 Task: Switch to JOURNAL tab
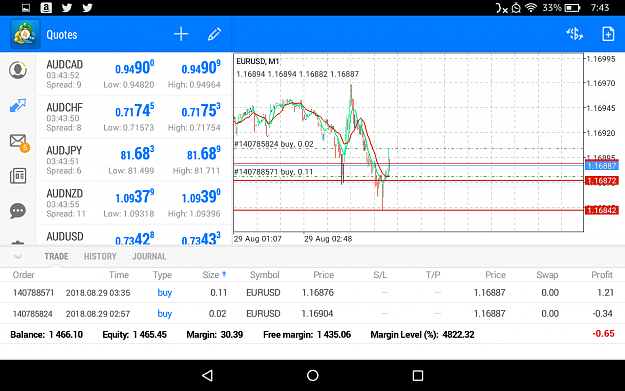[x=149, y=256]
